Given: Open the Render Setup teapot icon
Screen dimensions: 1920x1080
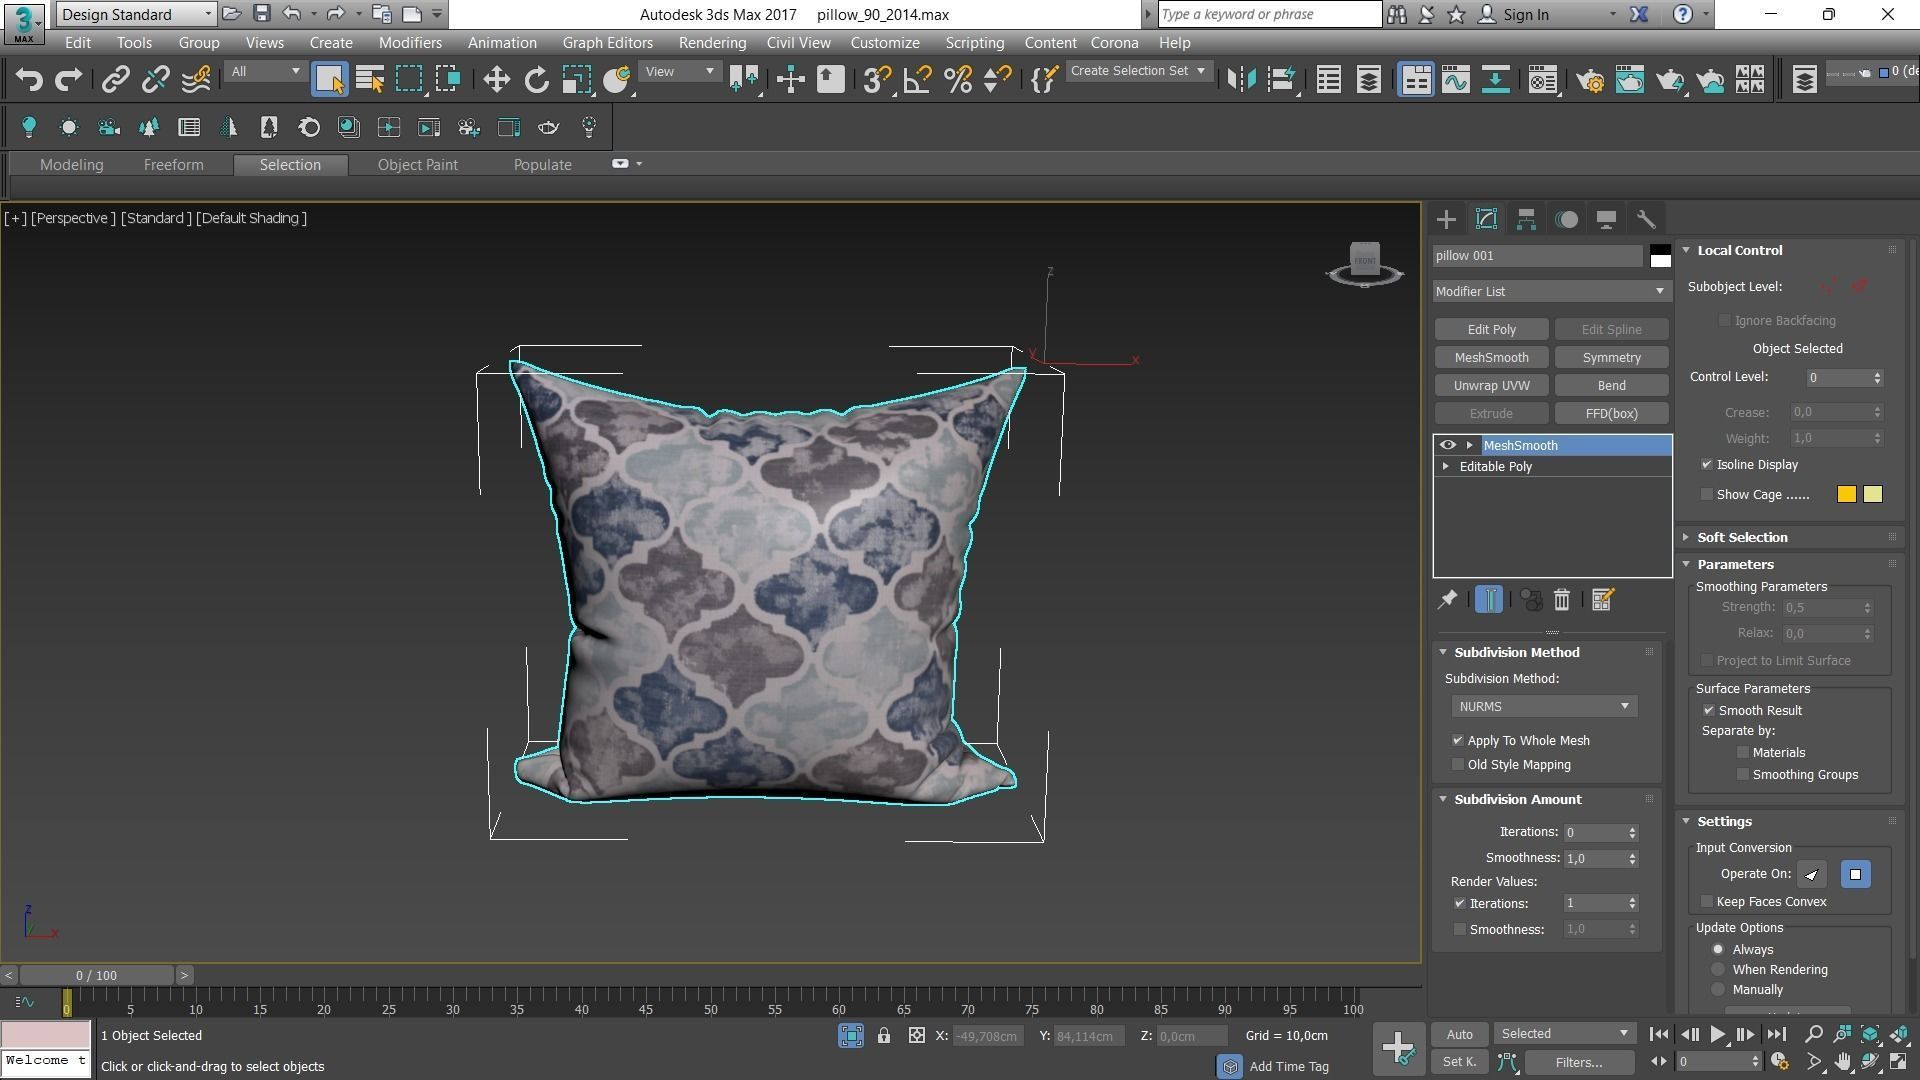Looking at the screenshot, I should pyautogui.click(x=1590, y=79).
